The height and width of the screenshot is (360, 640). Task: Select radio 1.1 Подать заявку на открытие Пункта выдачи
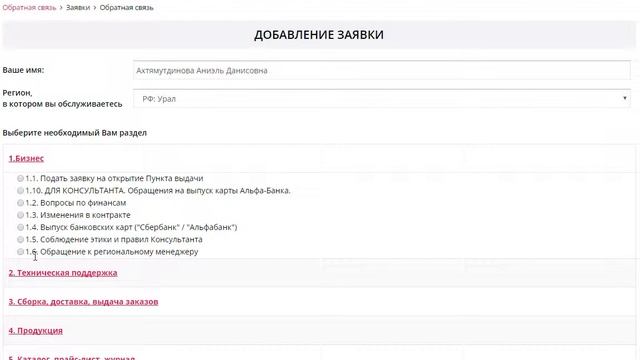coord(20,178)
